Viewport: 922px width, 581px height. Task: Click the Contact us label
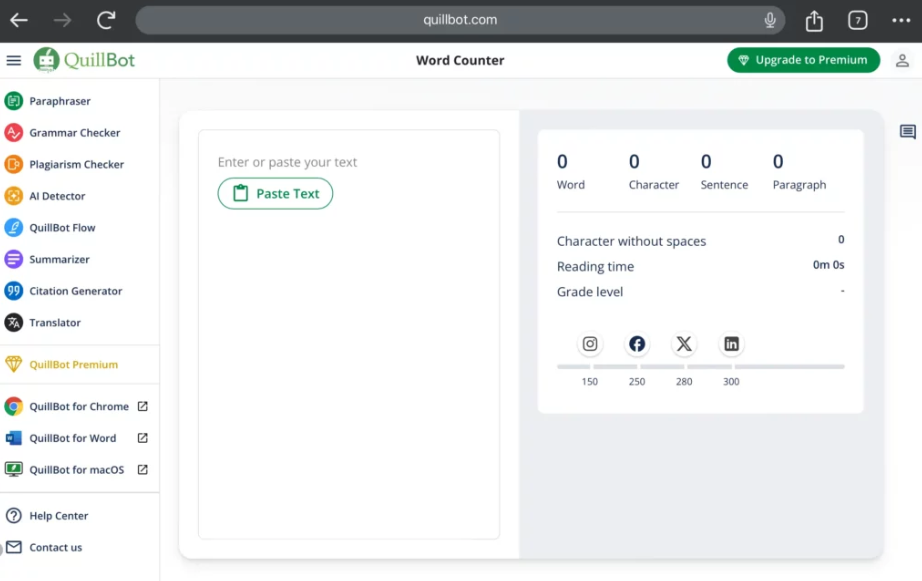pos(56,547)
